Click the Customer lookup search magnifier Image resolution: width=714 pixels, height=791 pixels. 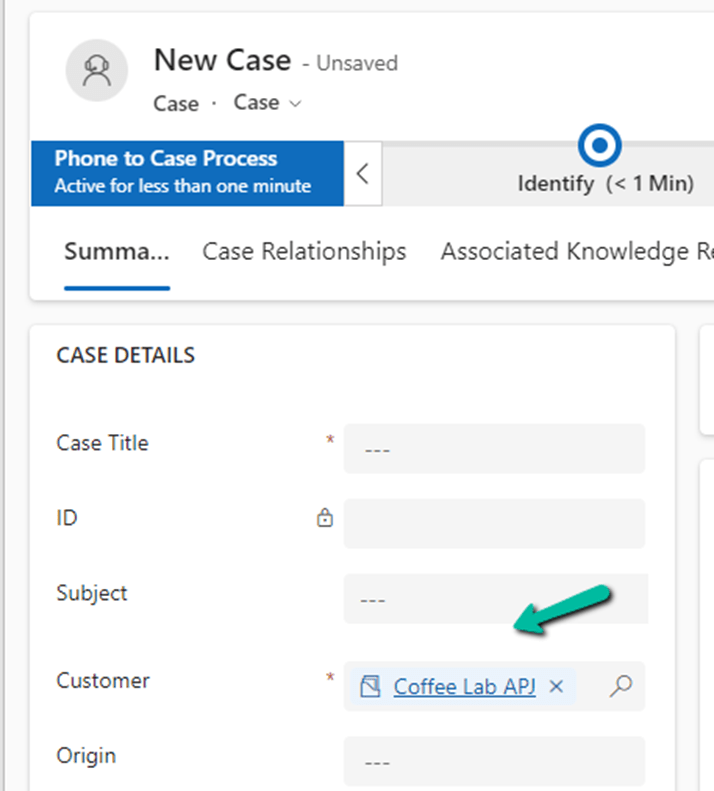pos(621,686)
